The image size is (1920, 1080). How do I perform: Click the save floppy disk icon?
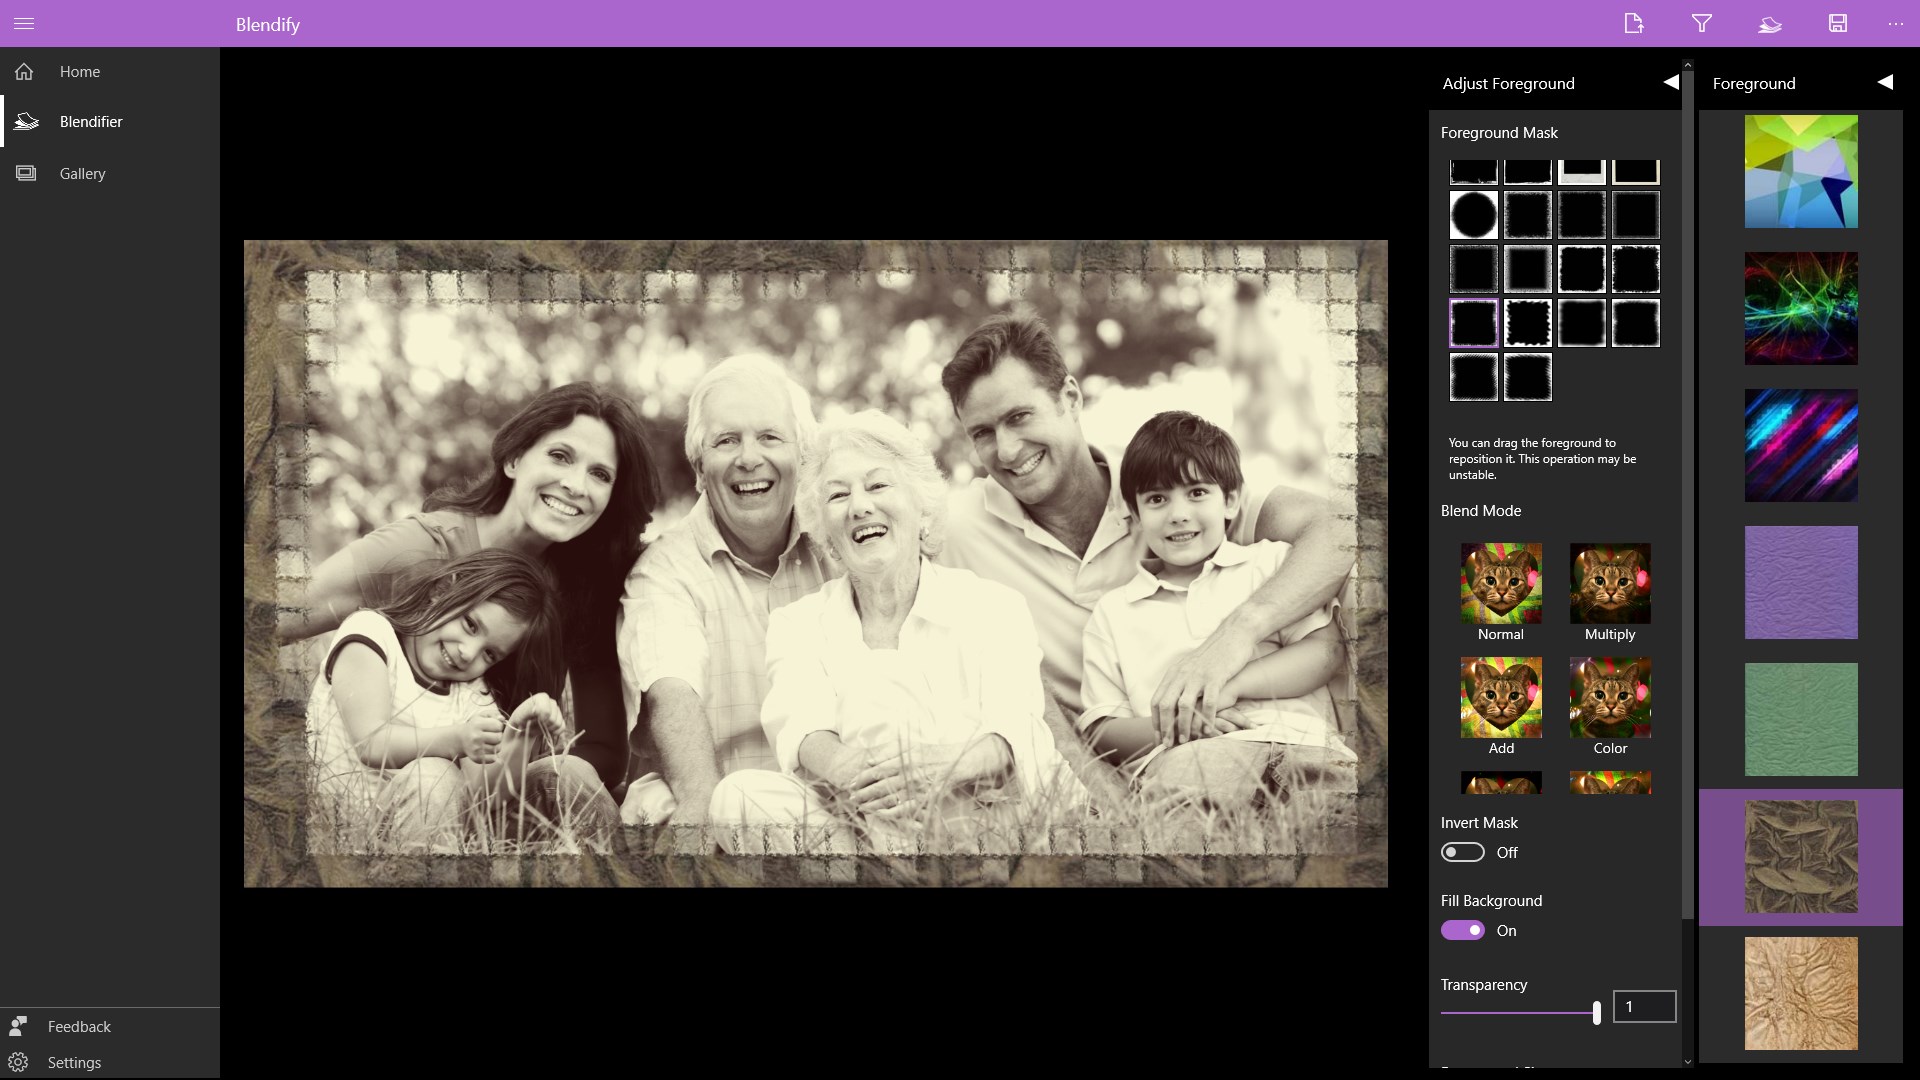[1837, 23]
